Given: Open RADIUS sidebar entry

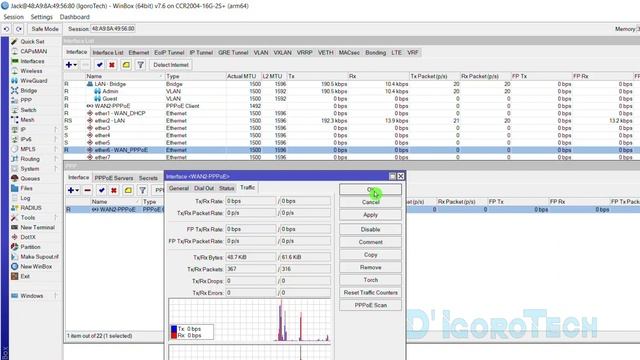Looking at the screenshot, I should tap(31, 208).
